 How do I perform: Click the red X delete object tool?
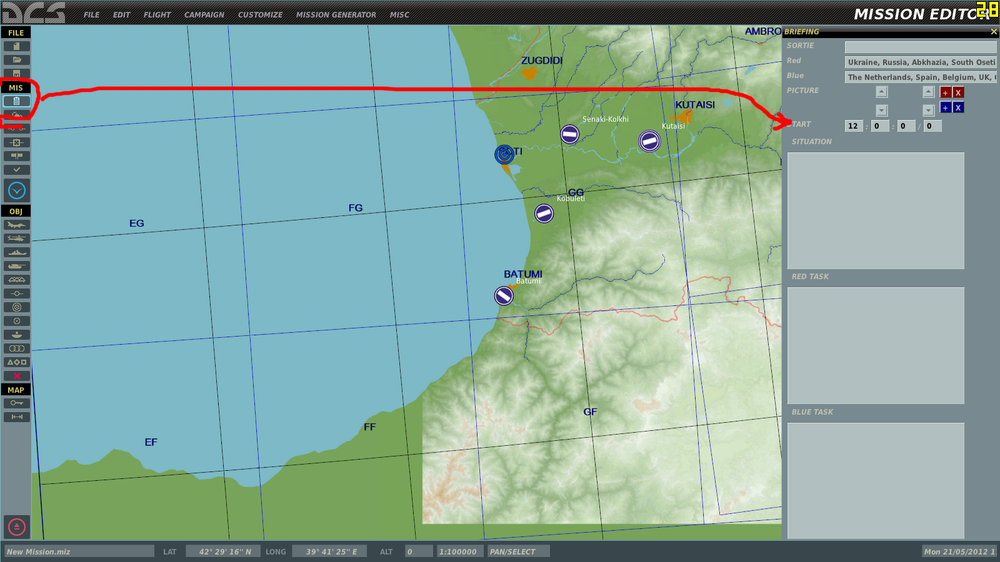[x=17, y=376]
